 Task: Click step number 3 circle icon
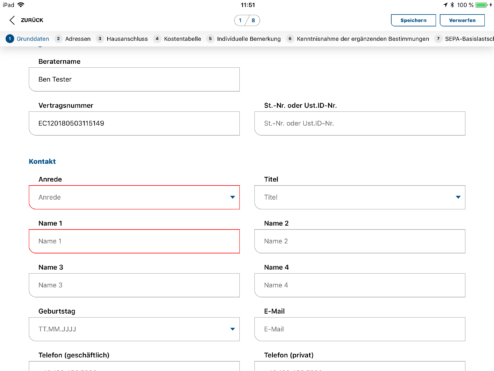pos(100,39)
